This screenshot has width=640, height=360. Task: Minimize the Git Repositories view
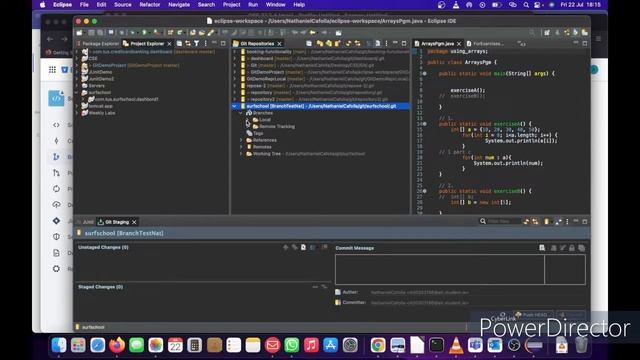pos(395,43)
